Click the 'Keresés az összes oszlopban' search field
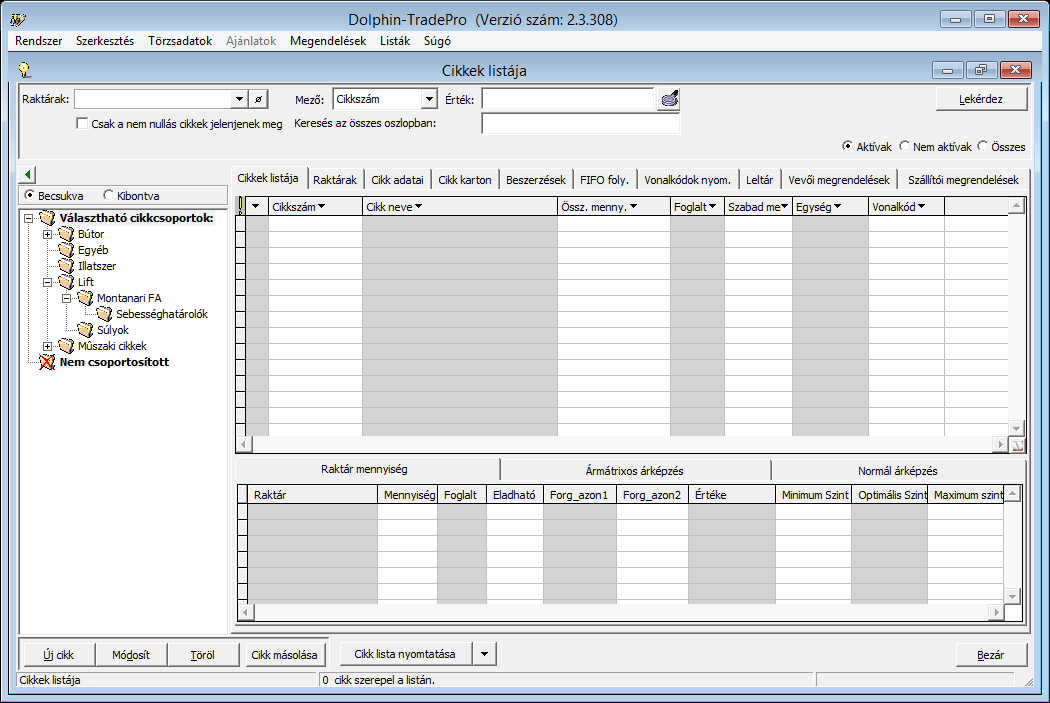The image size is (1050, 703). pos(581,123)
